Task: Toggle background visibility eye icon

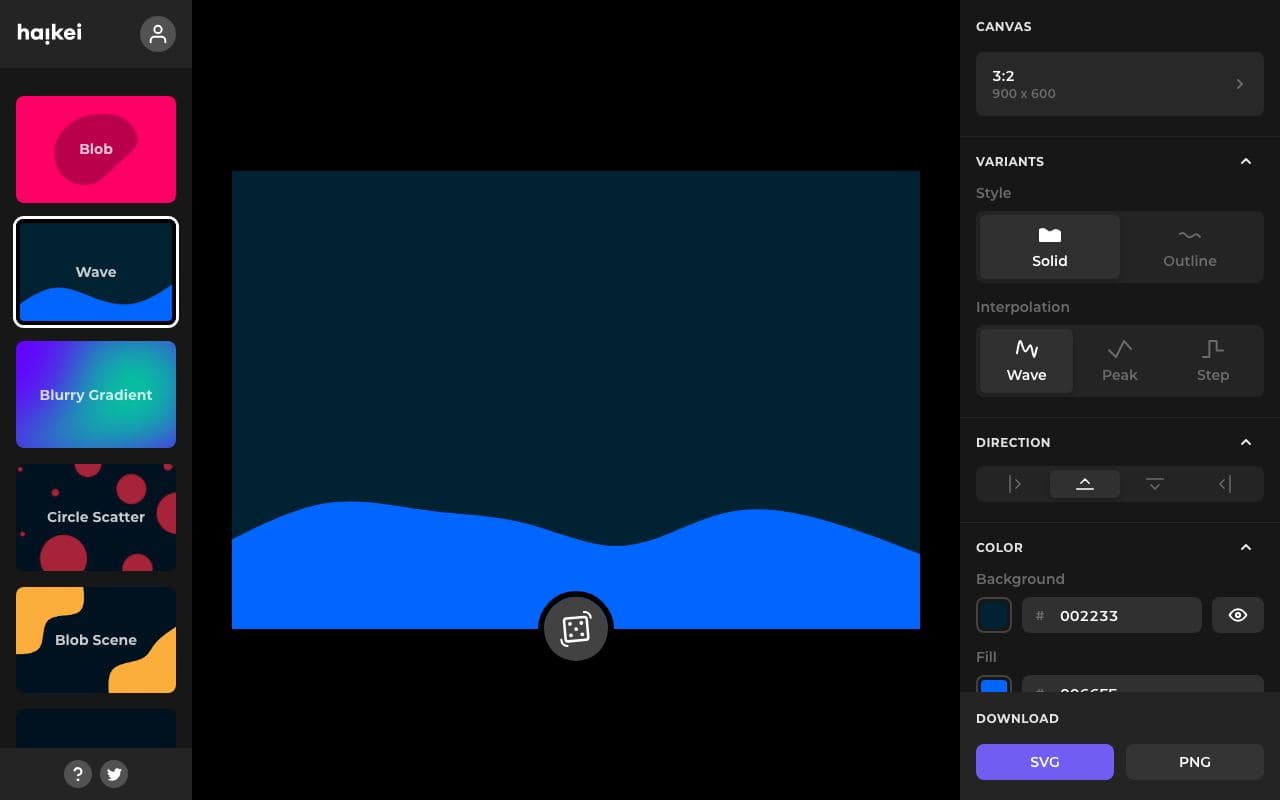Action: coord(1238,615)
